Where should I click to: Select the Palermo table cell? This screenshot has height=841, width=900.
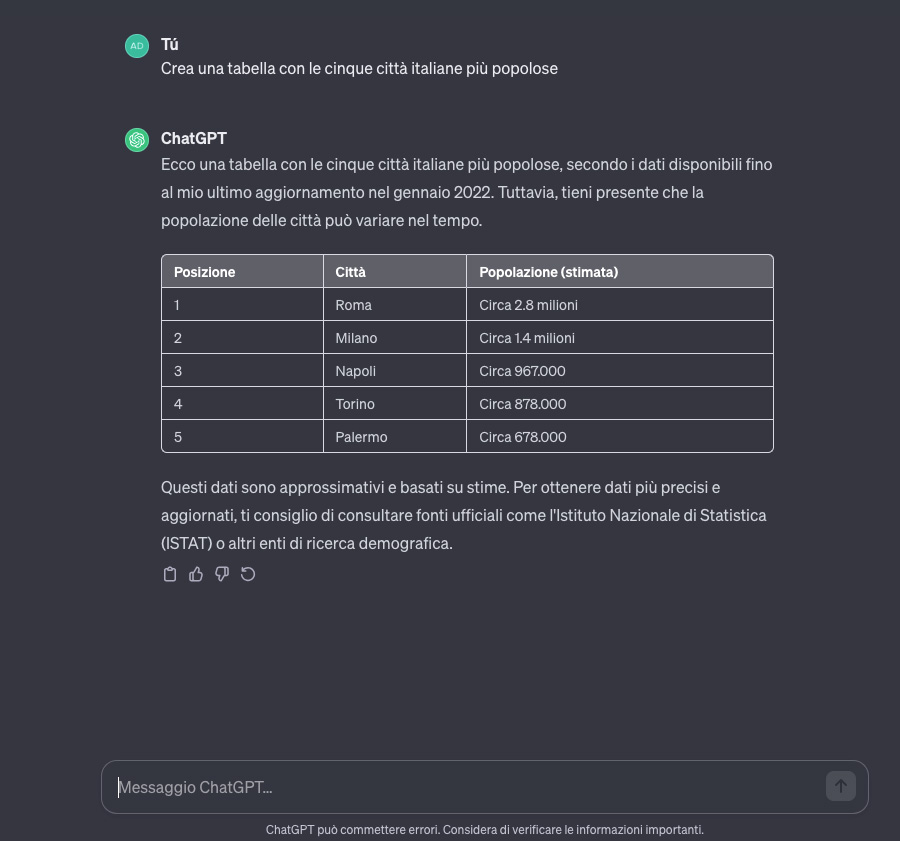pyautogui.click(x=361, y=437)
